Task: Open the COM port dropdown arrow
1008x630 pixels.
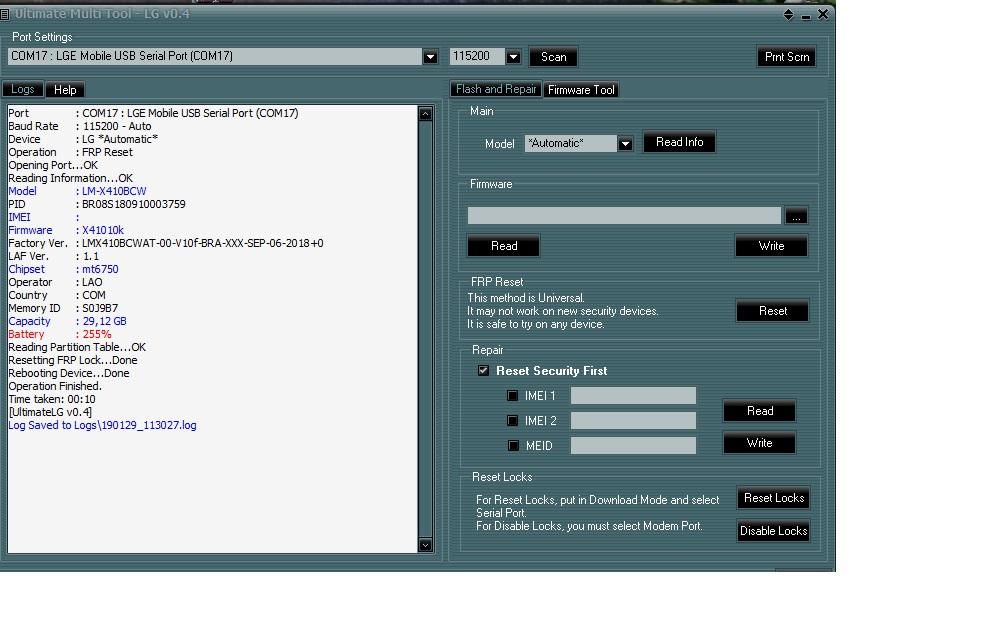Action: 430,57
